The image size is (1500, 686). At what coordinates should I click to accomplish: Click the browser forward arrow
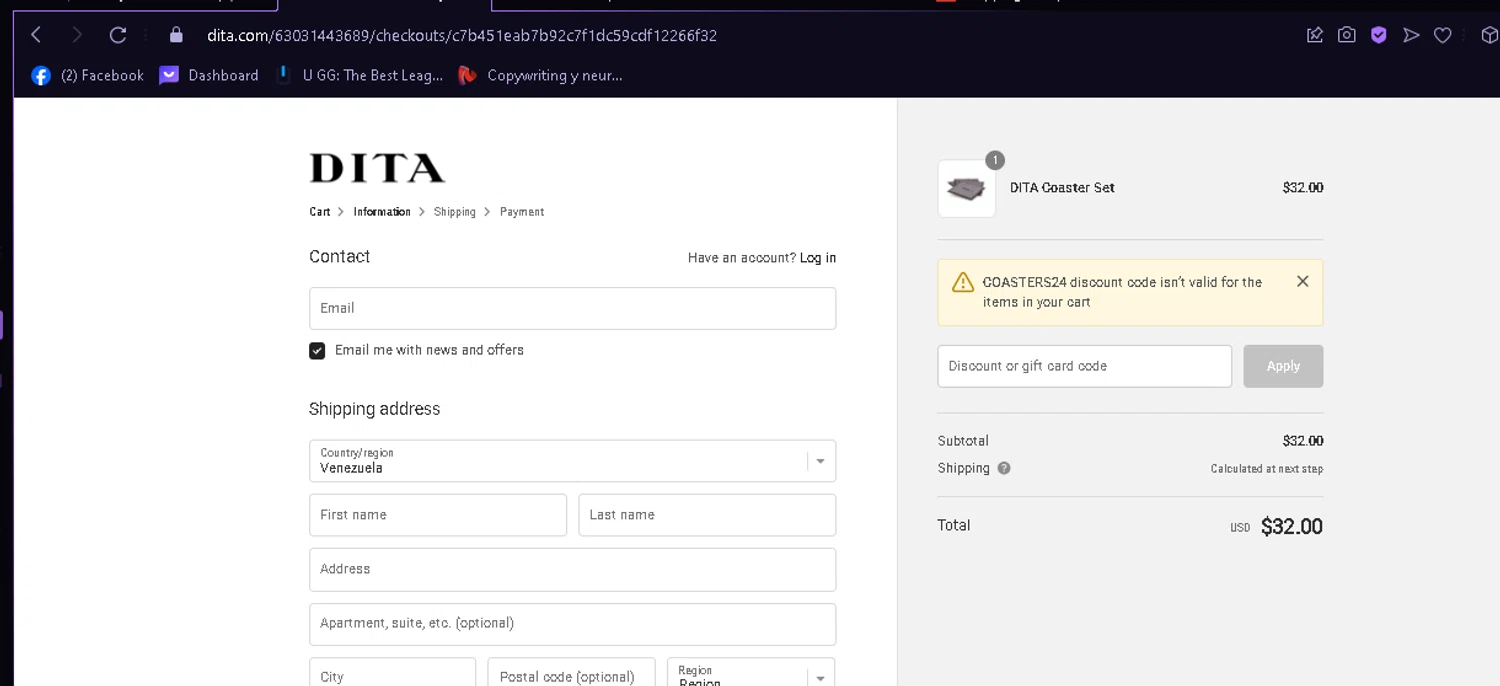point(77,35)
